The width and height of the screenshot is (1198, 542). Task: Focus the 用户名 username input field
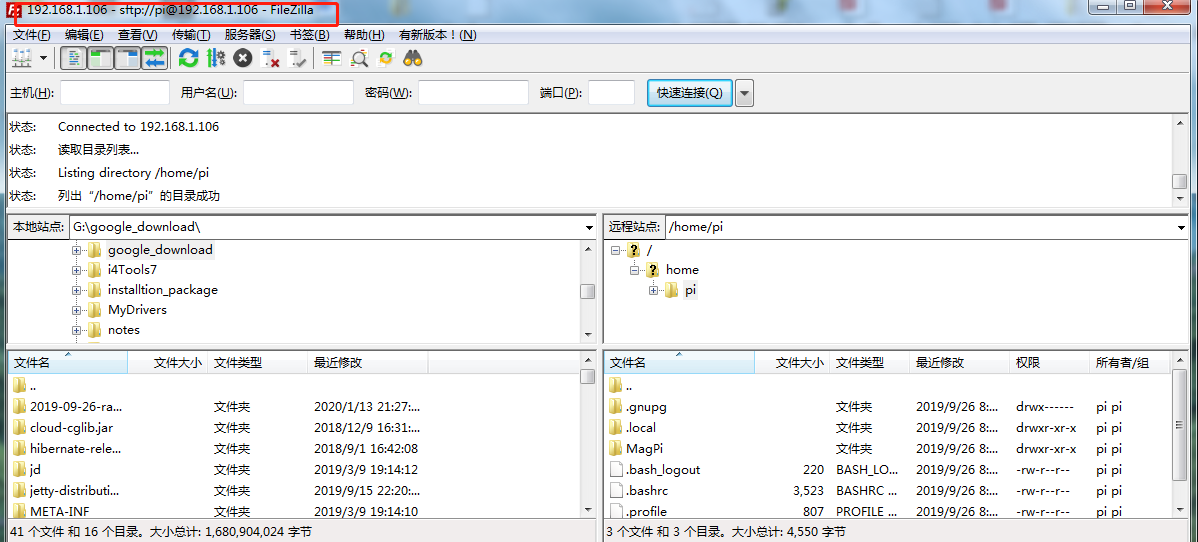pyautogui.click(x=298, y=92)
